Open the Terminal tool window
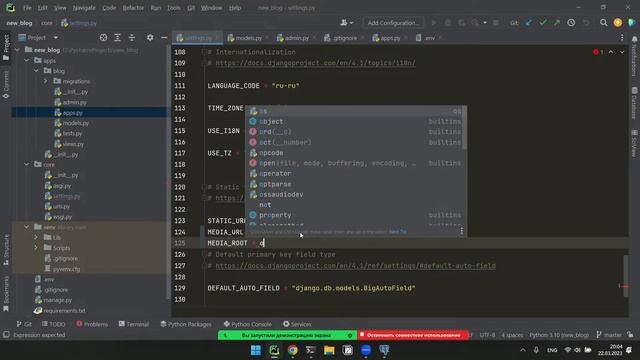 click(x=133, y=324)
